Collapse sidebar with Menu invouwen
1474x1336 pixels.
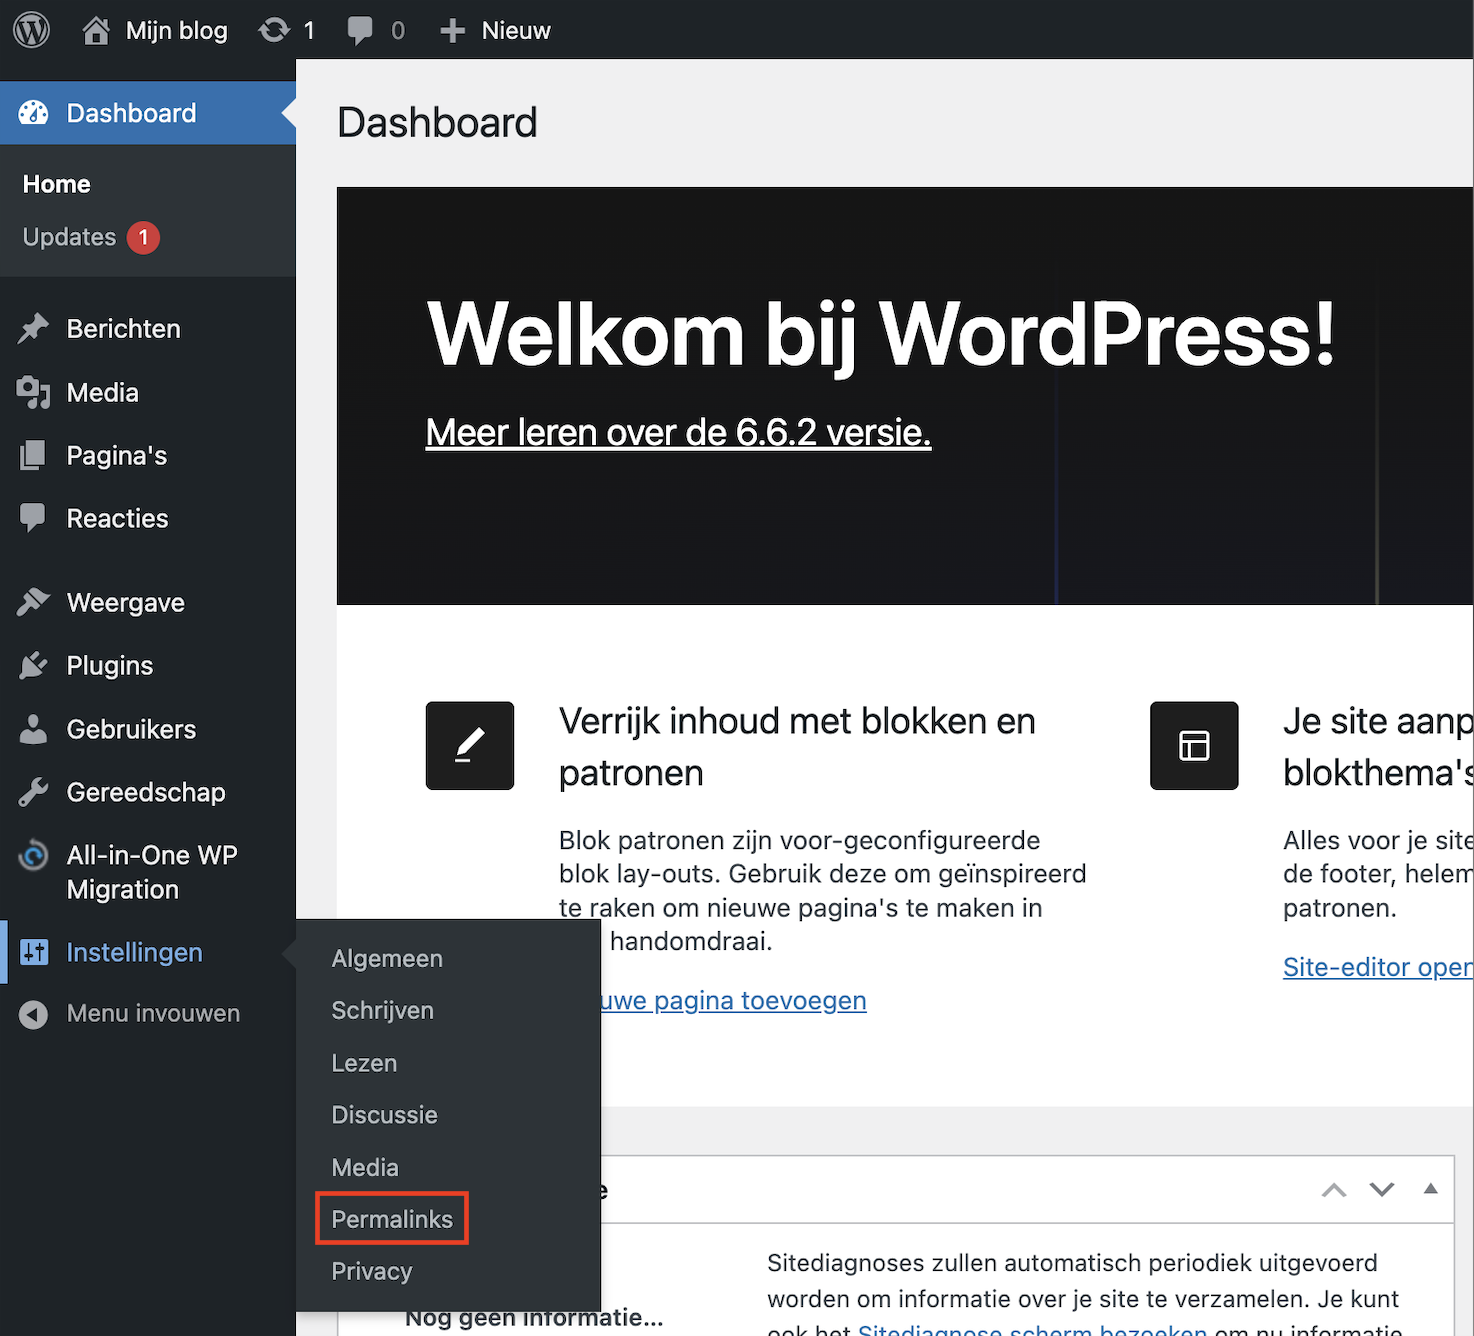click(x=152, y=1014)
